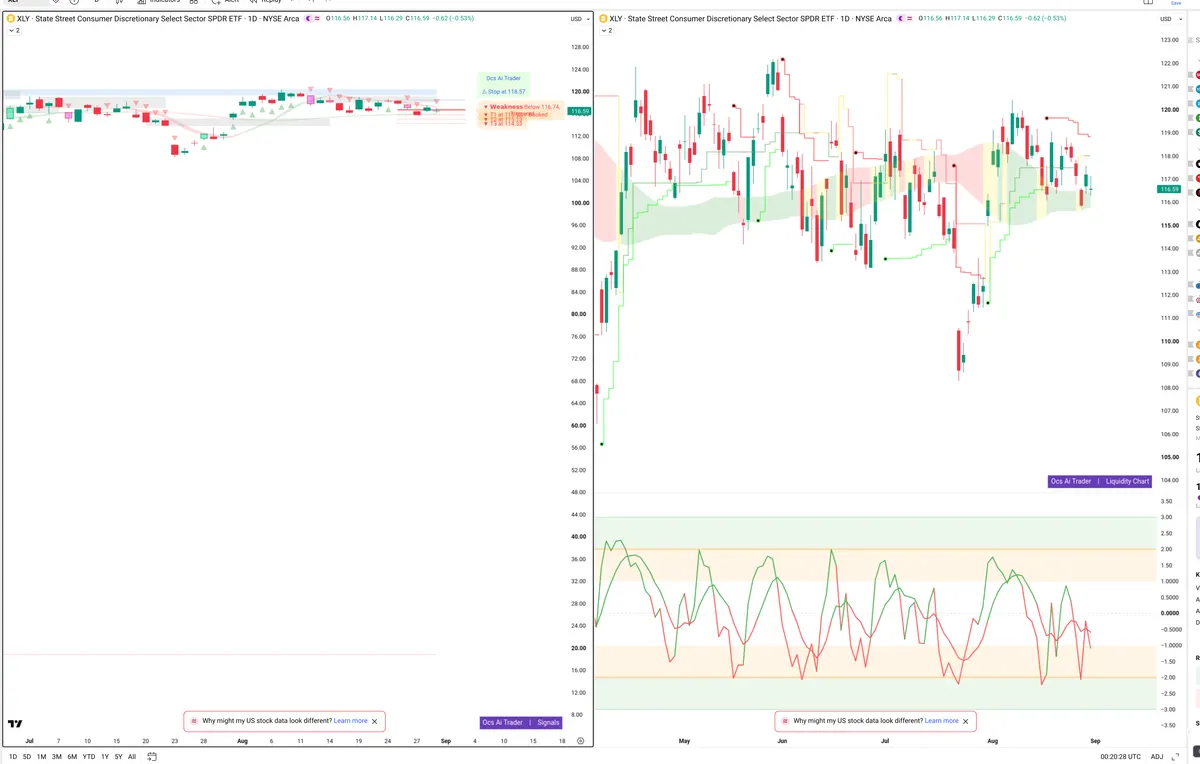Click the left chart 116.59 price label

click(x=580, y=111)
